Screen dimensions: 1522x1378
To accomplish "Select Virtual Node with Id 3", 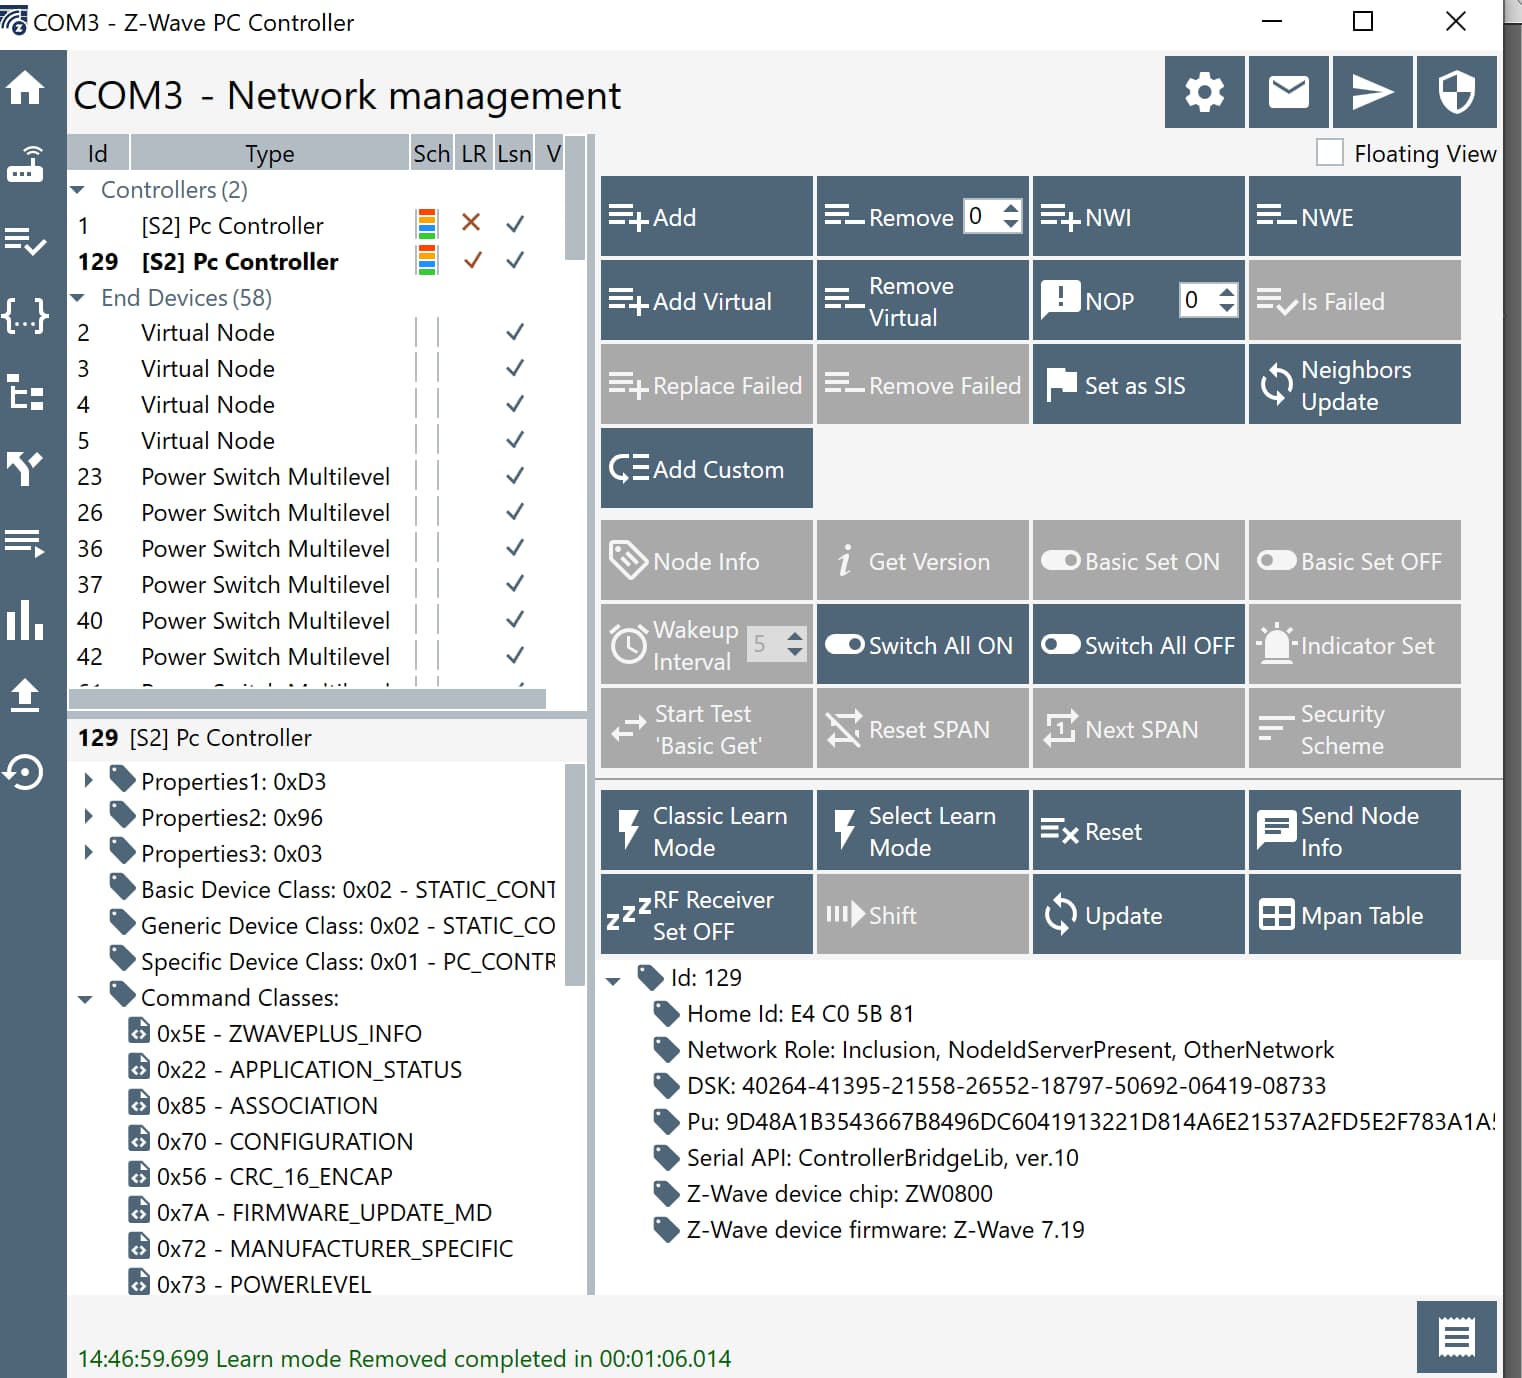I will (208, 369).
